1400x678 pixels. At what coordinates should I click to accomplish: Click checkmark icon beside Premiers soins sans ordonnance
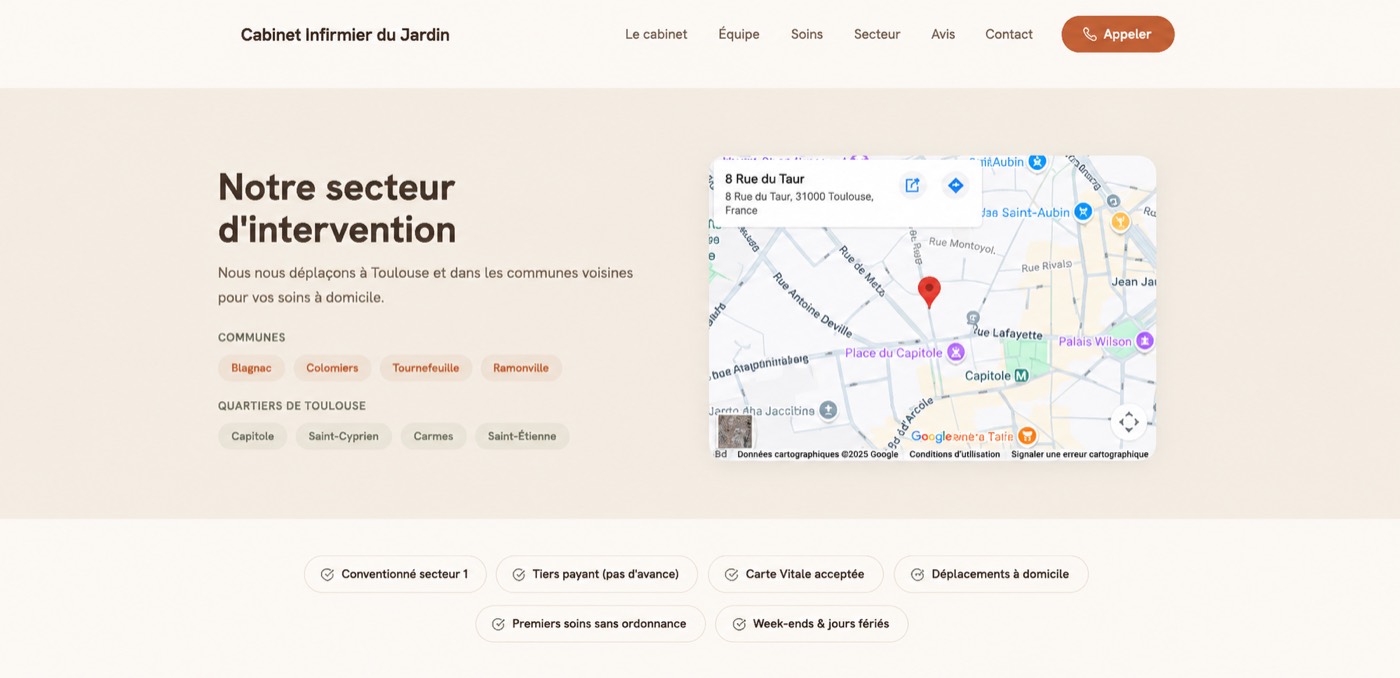coord(498,624)
